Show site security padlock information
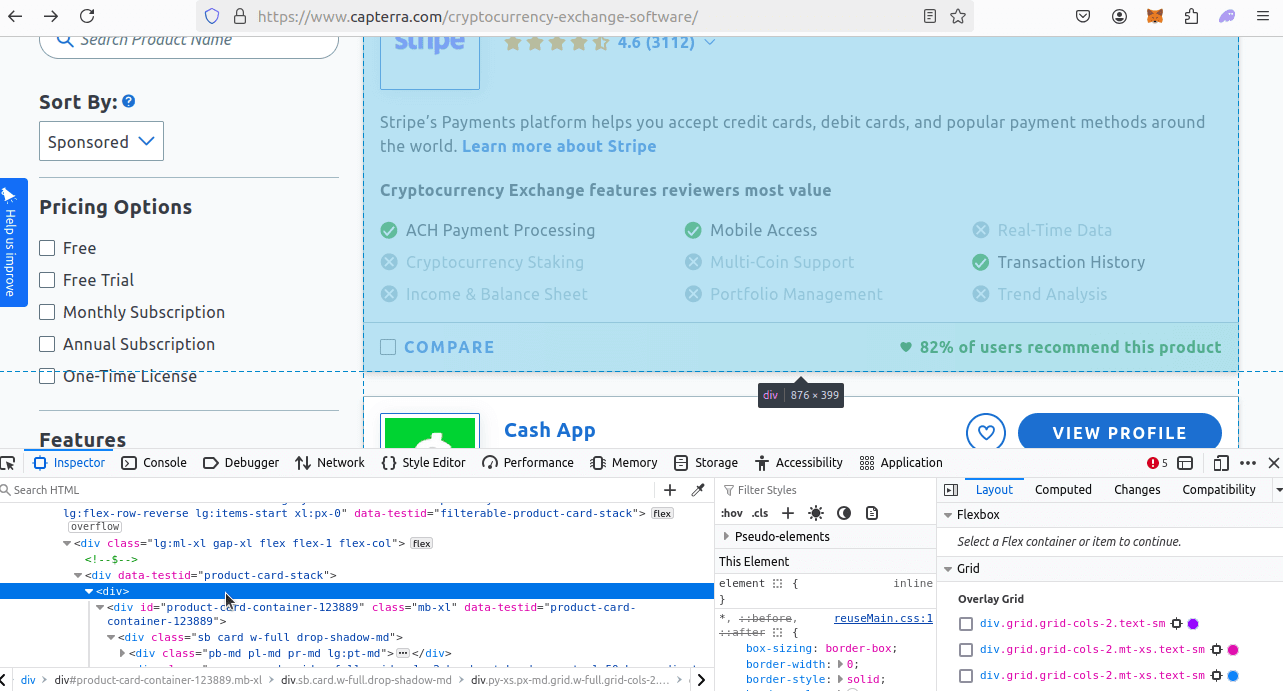The width and height of the screenshot is (1283, 691). pyautogui.click(x=239, y=16)
